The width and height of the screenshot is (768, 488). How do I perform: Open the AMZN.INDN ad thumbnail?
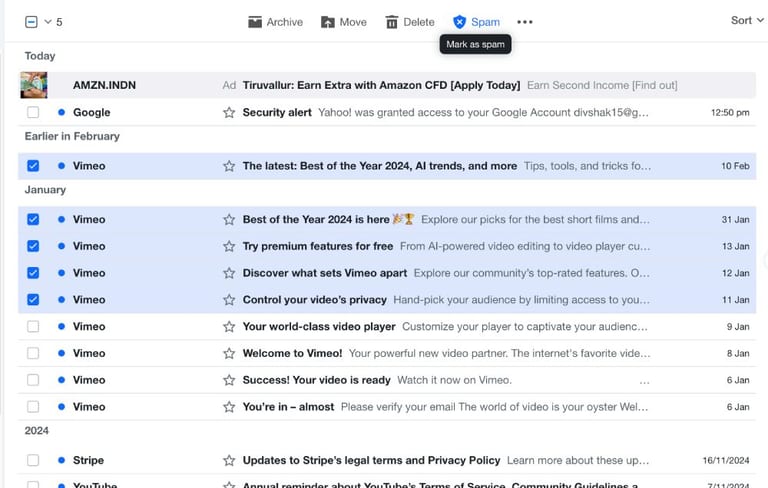pyautogui.click(x=34, y=85)
